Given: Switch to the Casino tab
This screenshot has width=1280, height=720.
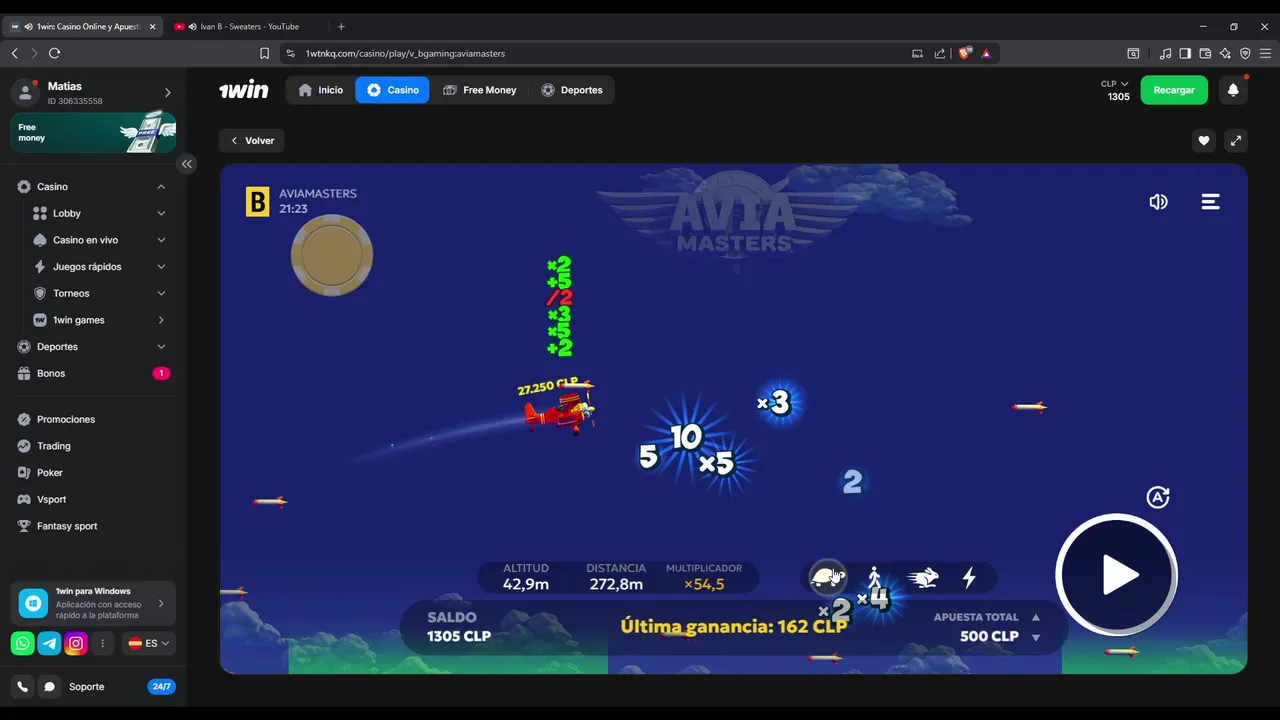Looking at the screenshot, I should tap(392, 90).
